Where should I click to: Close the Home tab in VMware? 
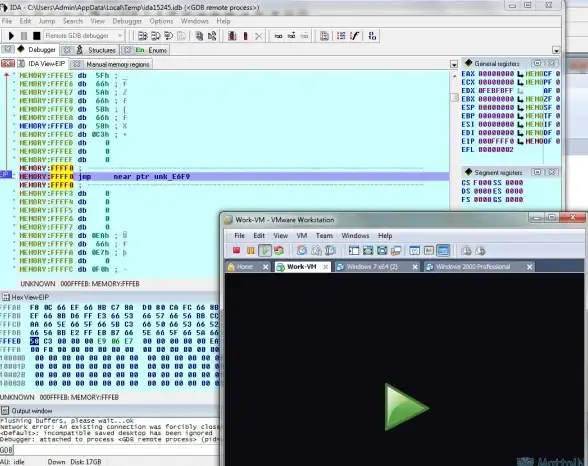[265, 267]
